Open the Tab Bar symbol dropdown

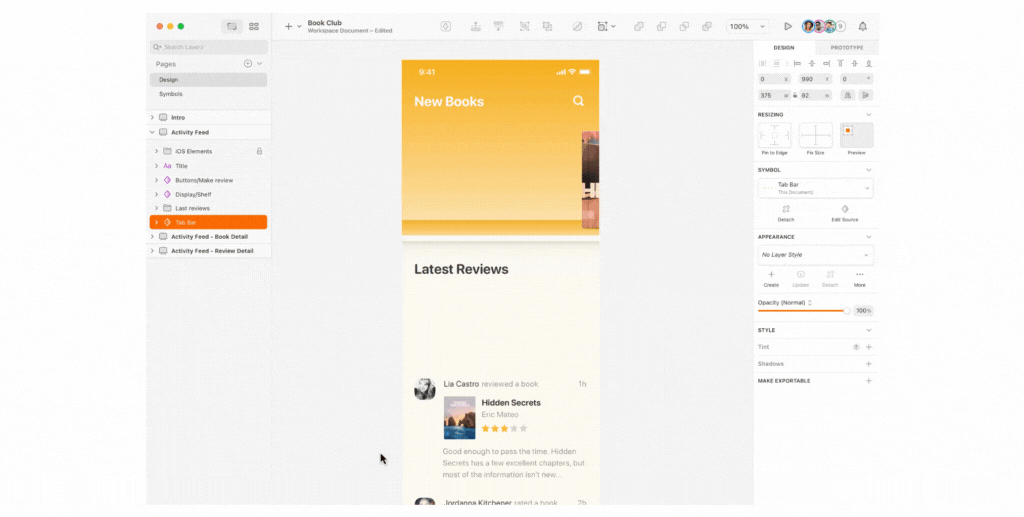816,188
